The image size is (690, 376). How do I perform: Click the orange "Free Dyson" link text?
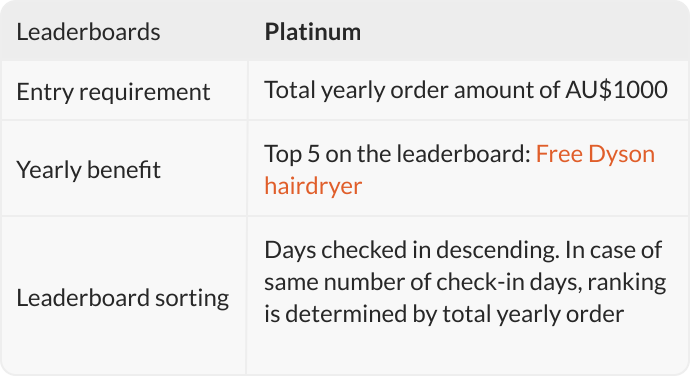click(x=595, y=155)
